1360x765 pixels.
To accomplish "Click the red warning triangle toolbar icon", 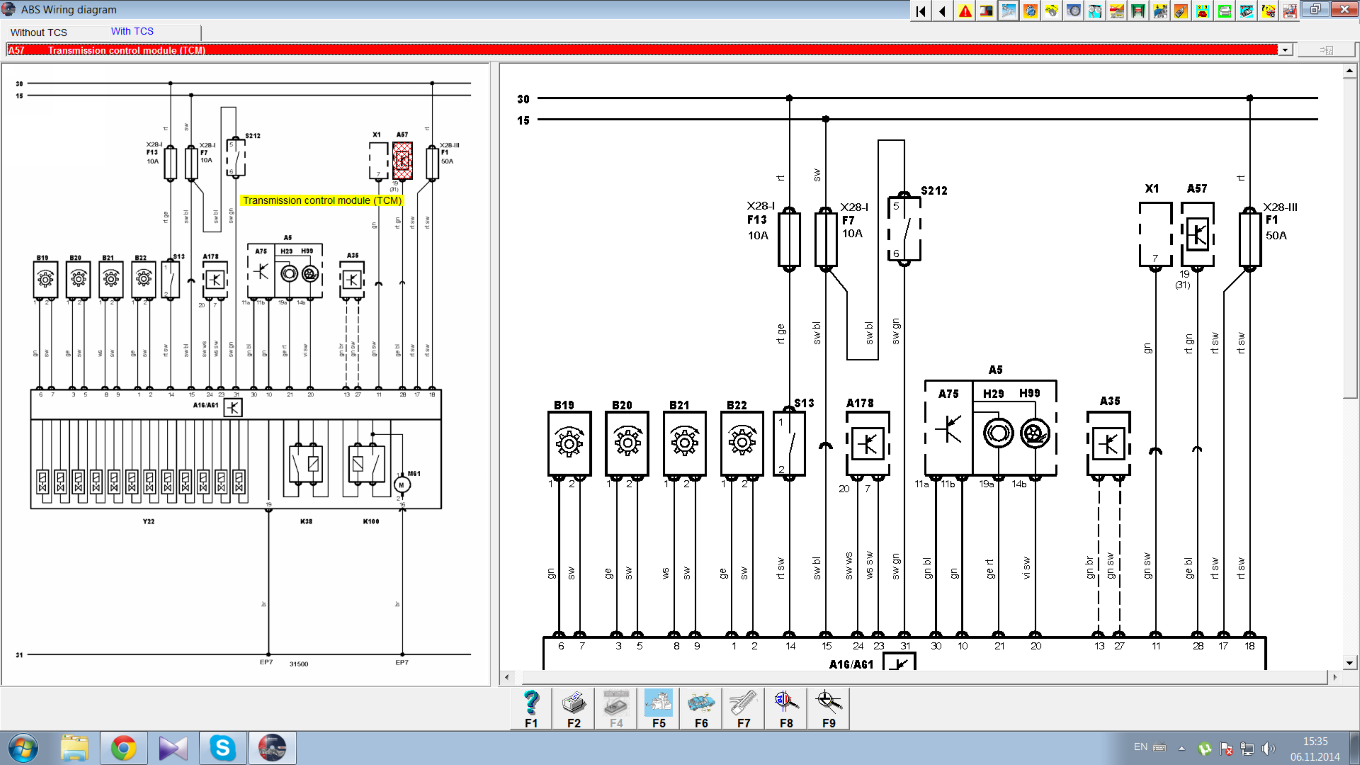I will click(965, 11).
